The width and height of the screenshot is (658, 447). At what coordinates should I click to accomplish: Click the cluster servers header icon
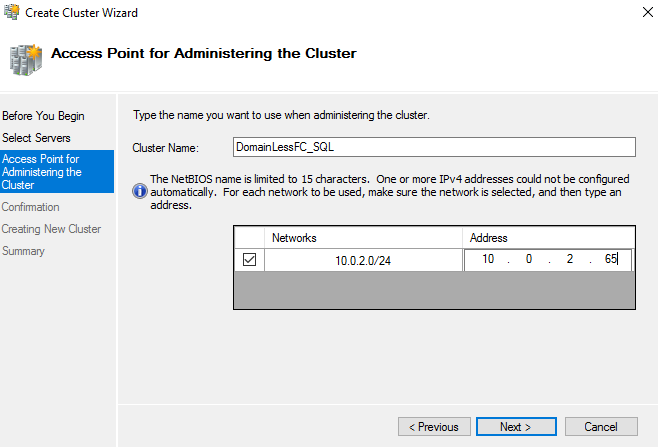coord(26,60)
